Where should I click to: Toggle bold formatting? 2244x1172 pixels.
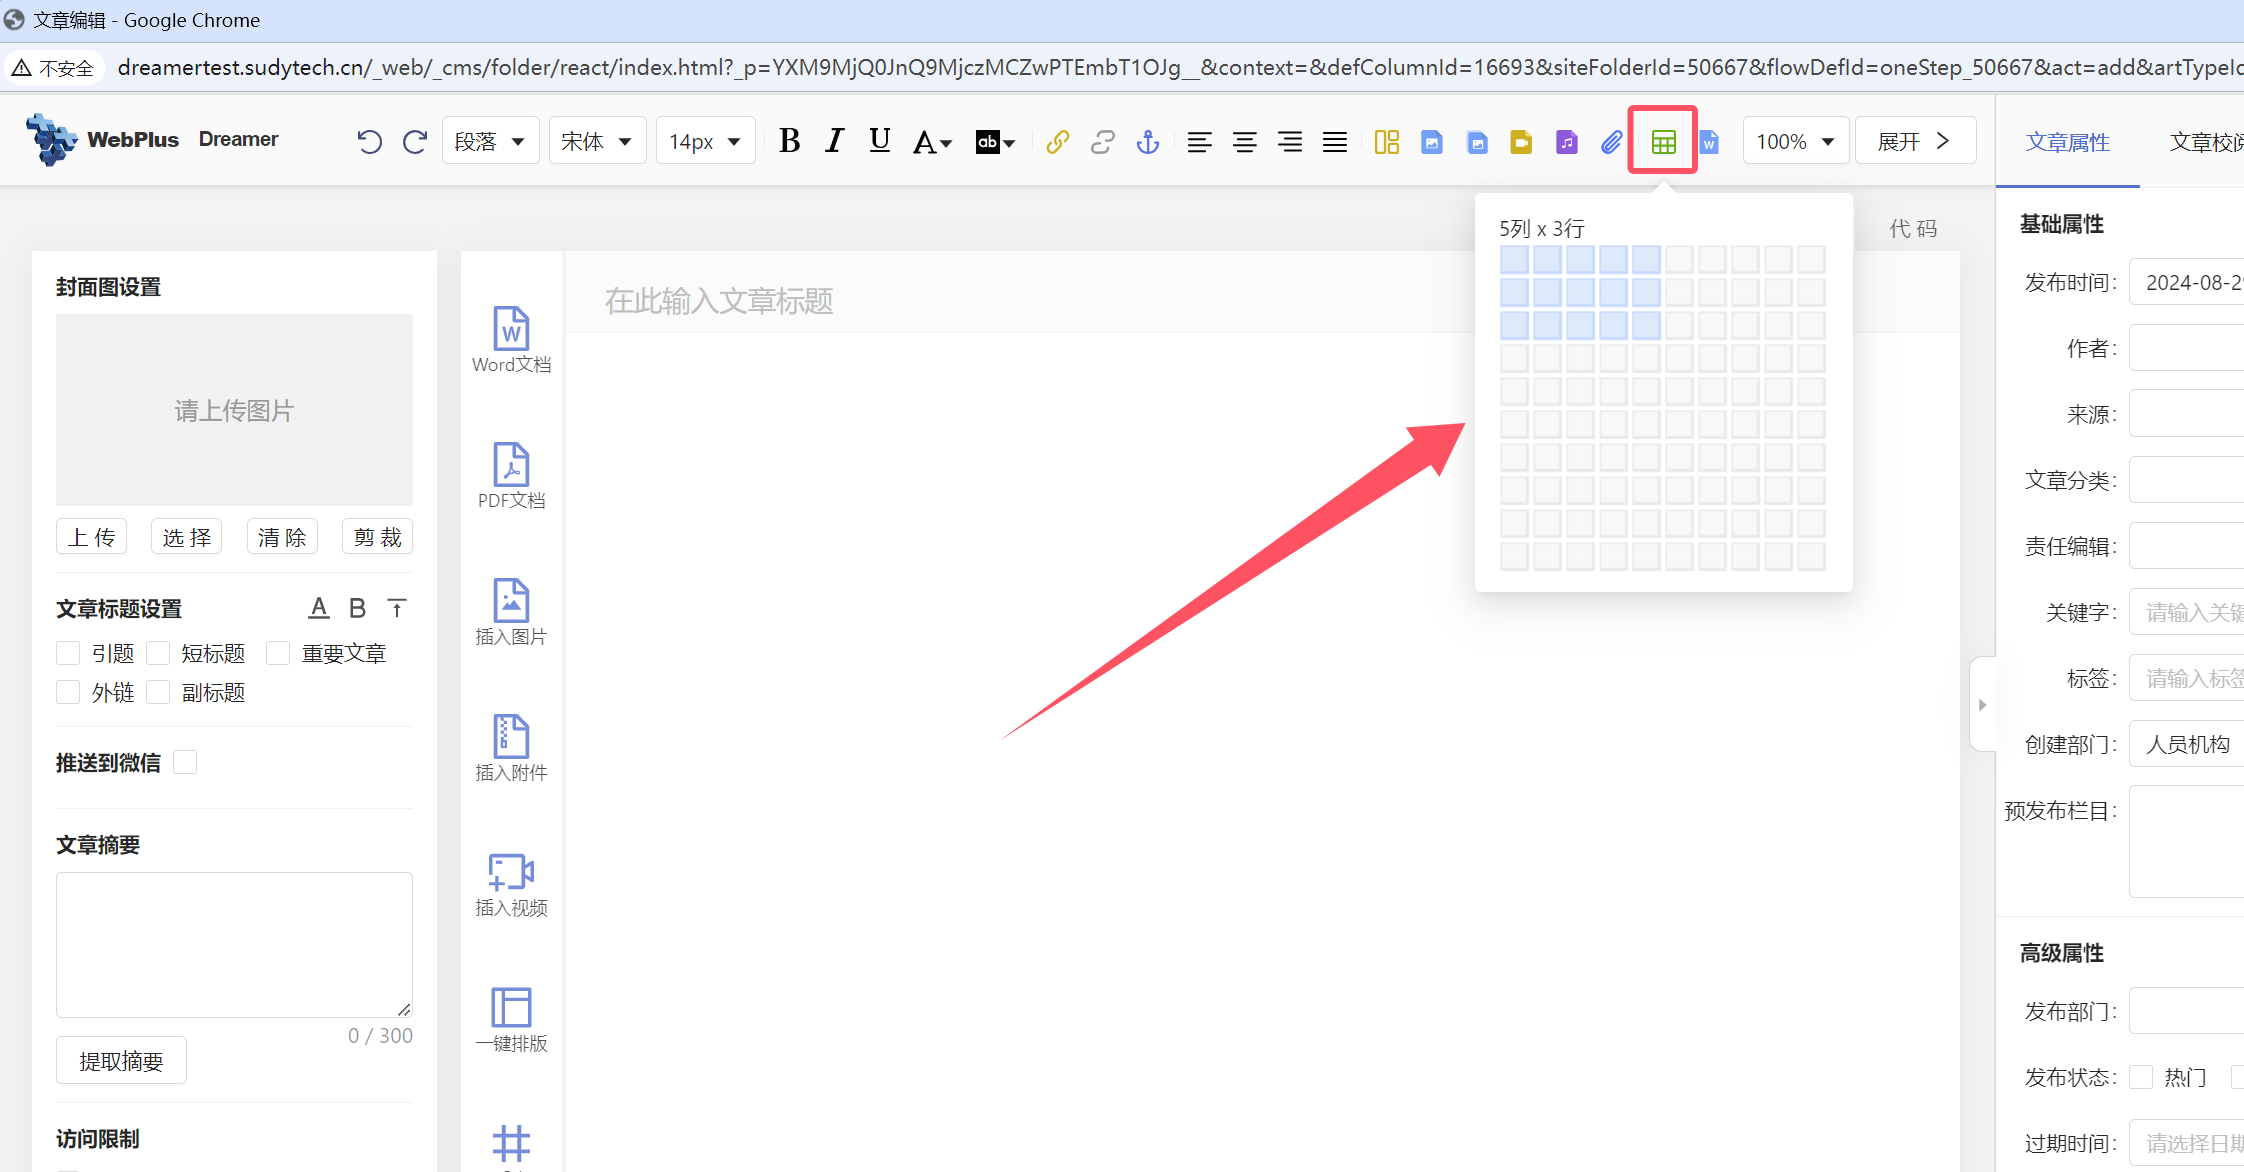click(789, 141)
